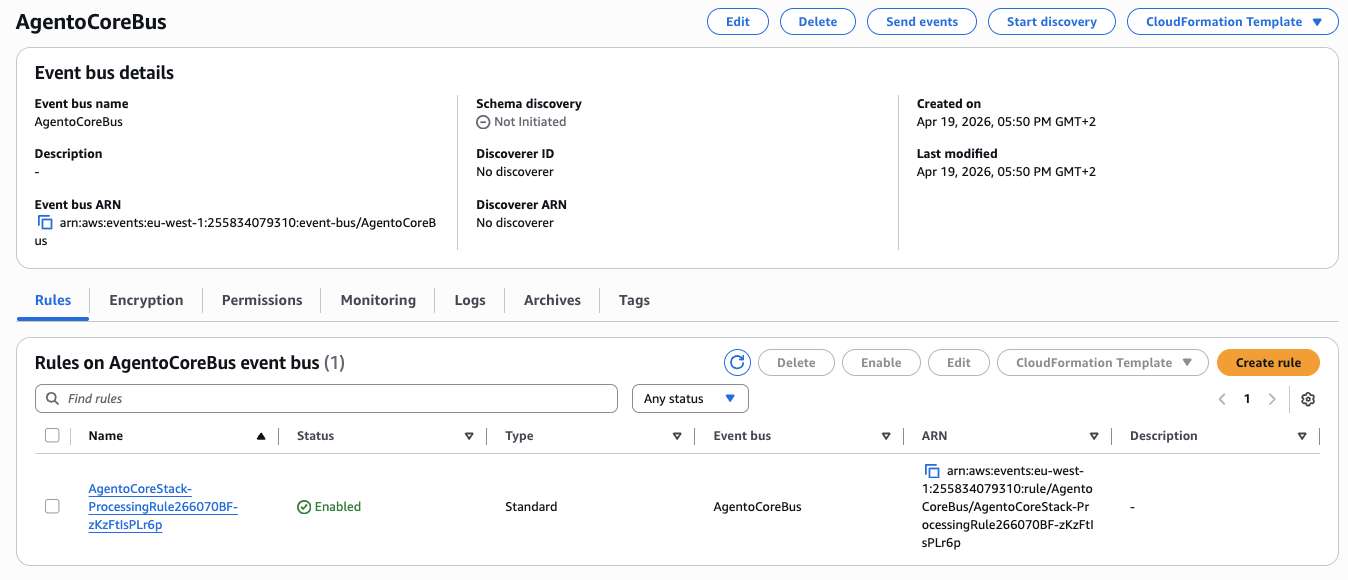Click the Enabled status check icon

point(304,507)
